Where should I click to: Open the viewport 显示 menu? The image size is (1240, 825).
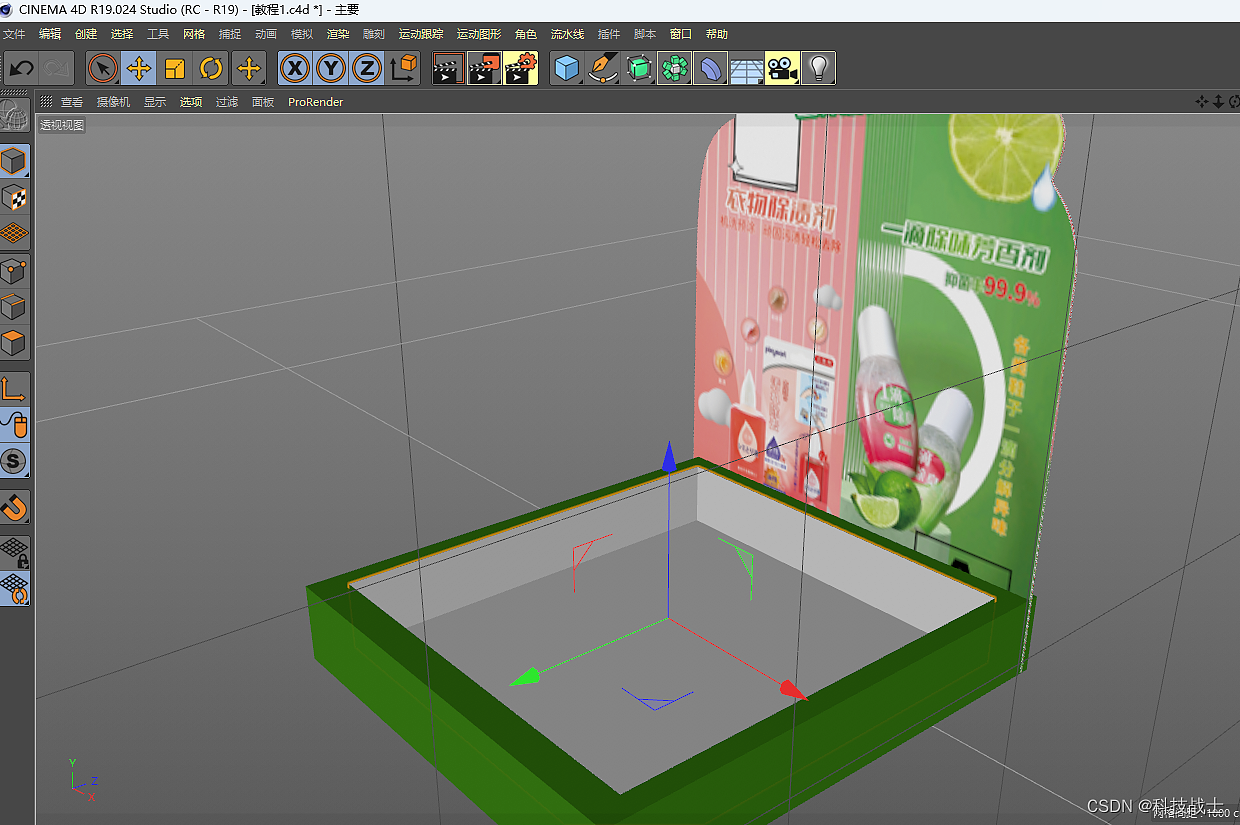pos(155,102)
